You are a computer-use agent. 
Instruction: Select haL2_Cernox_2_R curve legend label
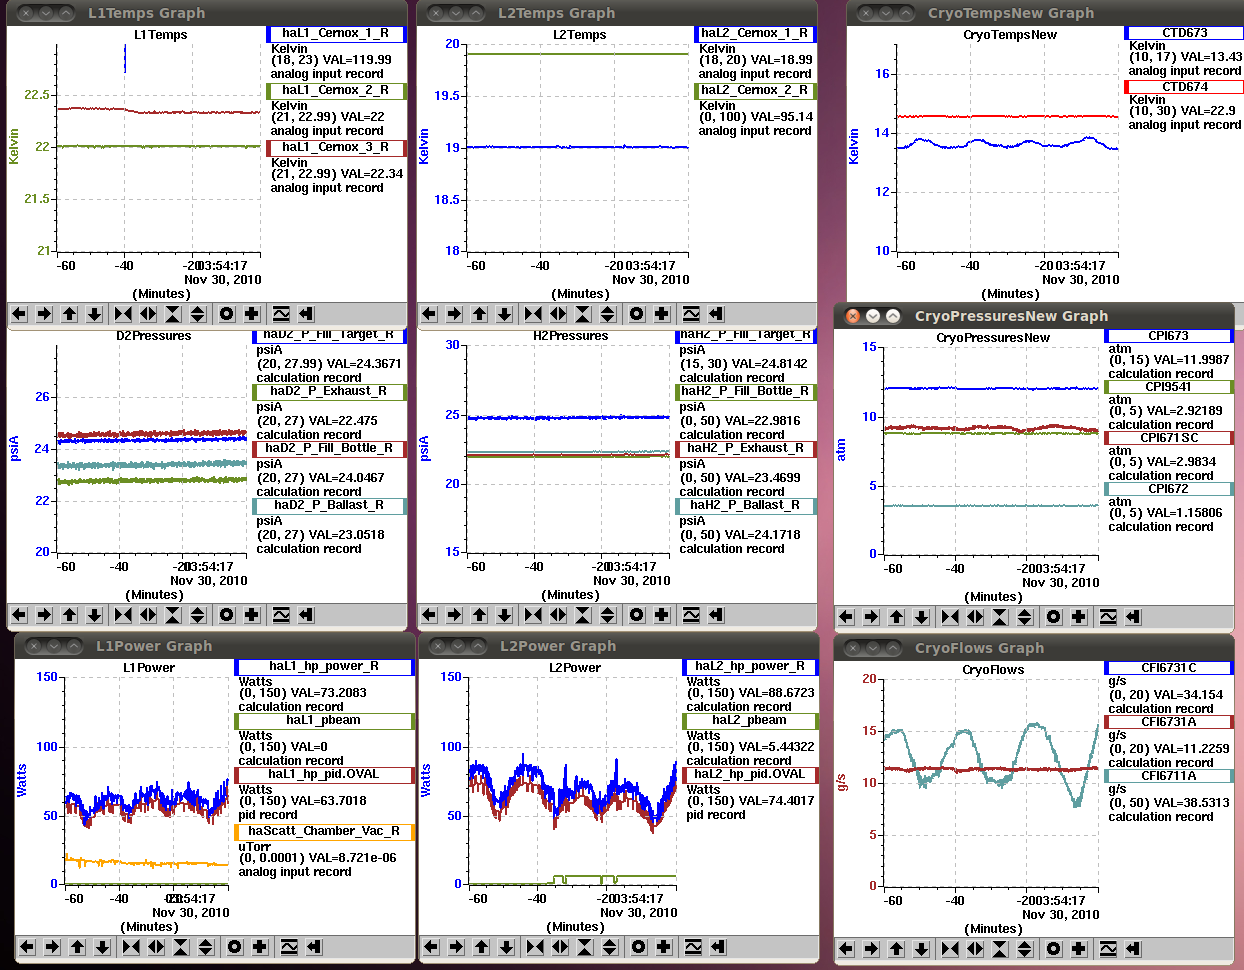[755, 91]
